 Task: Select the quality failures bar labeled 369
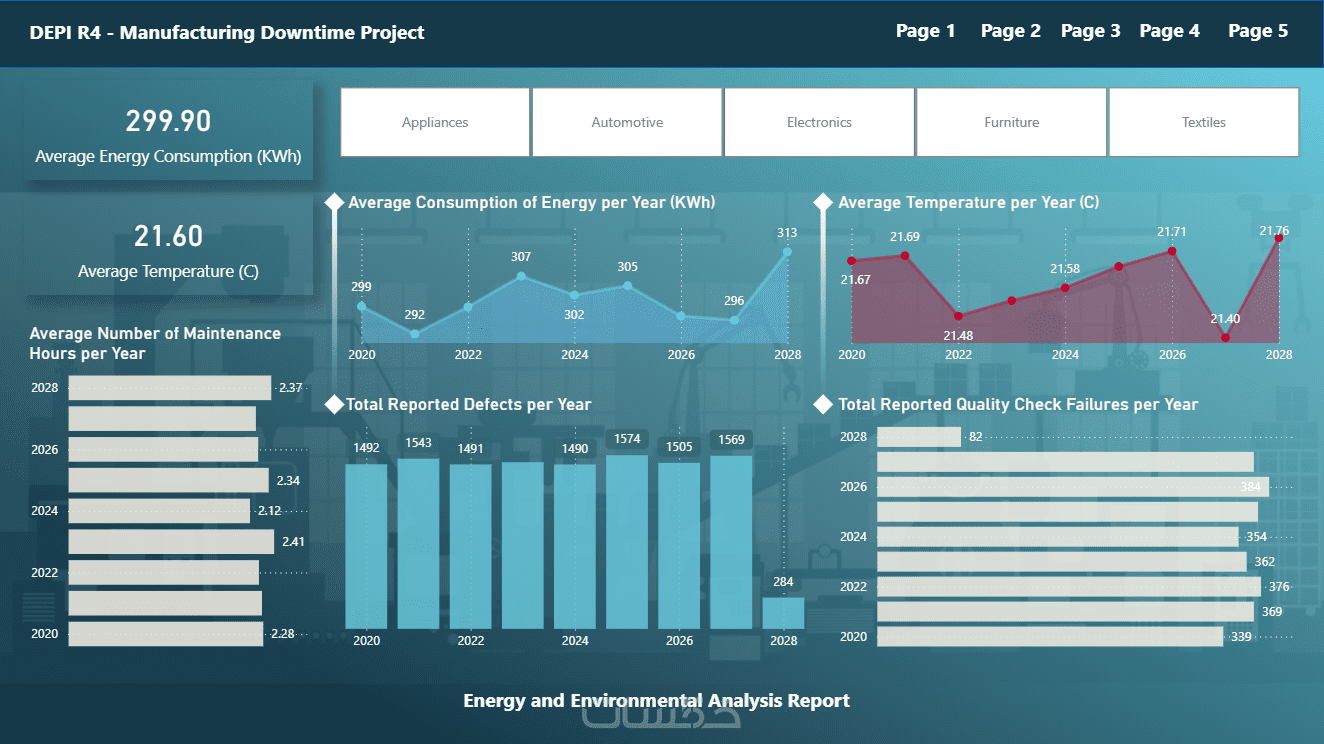point(1065,612)
